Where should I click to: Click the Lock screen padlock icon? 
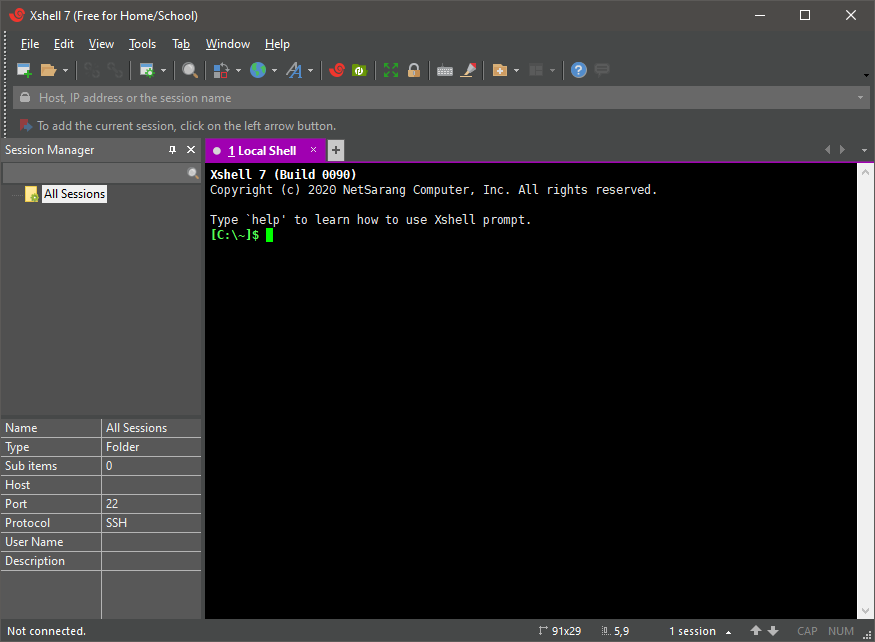pos(414,70)
